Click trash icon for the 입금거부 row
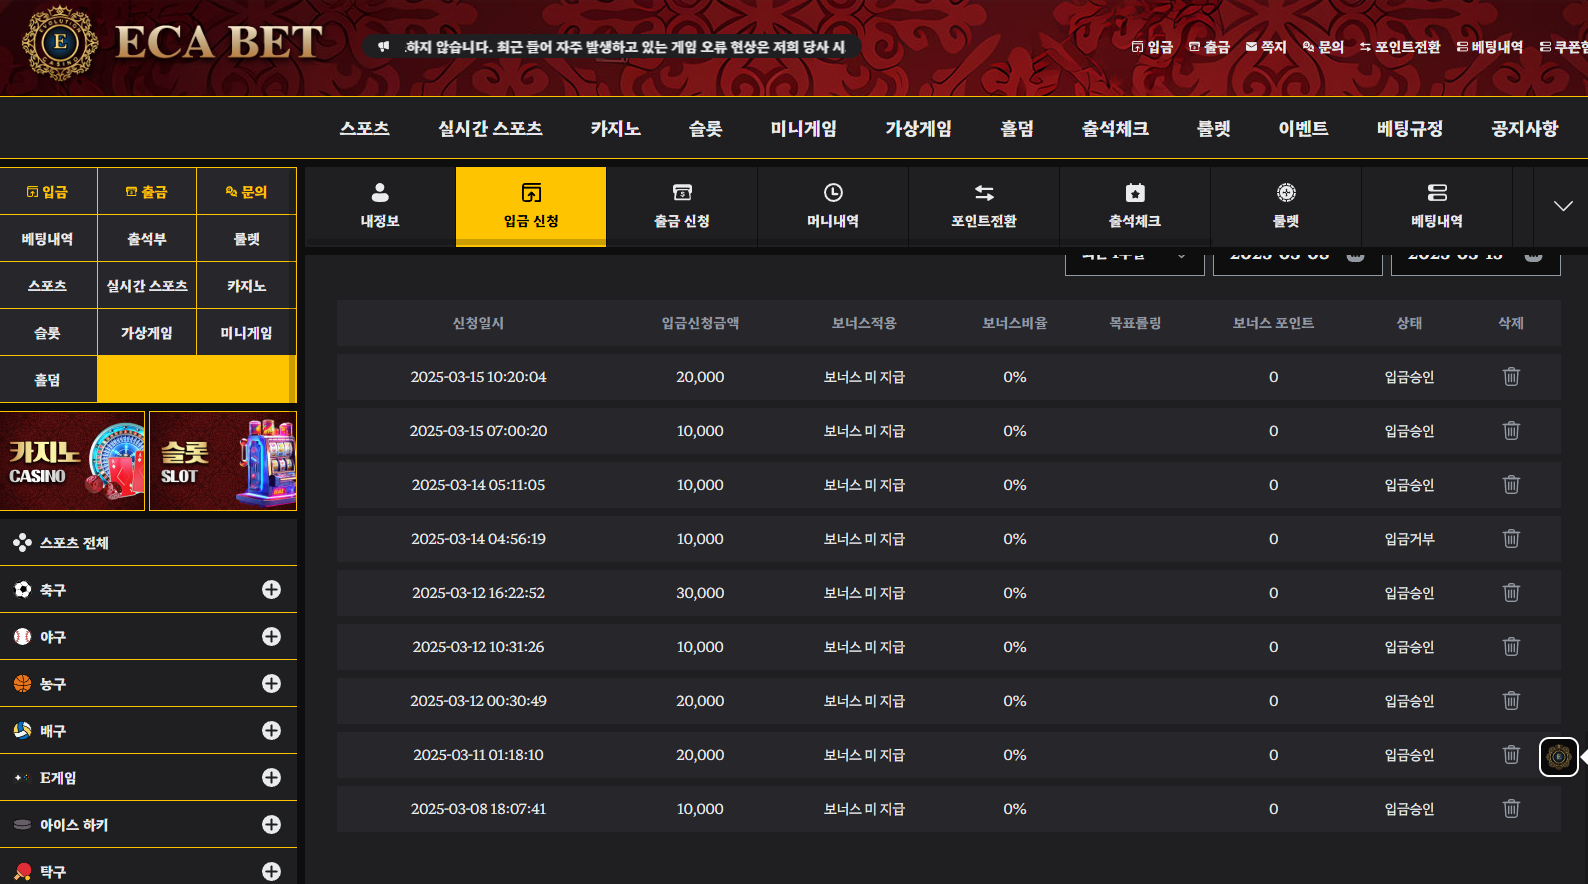The width and height of the screenshot is (1588, 884). (x=1510, y=539)
